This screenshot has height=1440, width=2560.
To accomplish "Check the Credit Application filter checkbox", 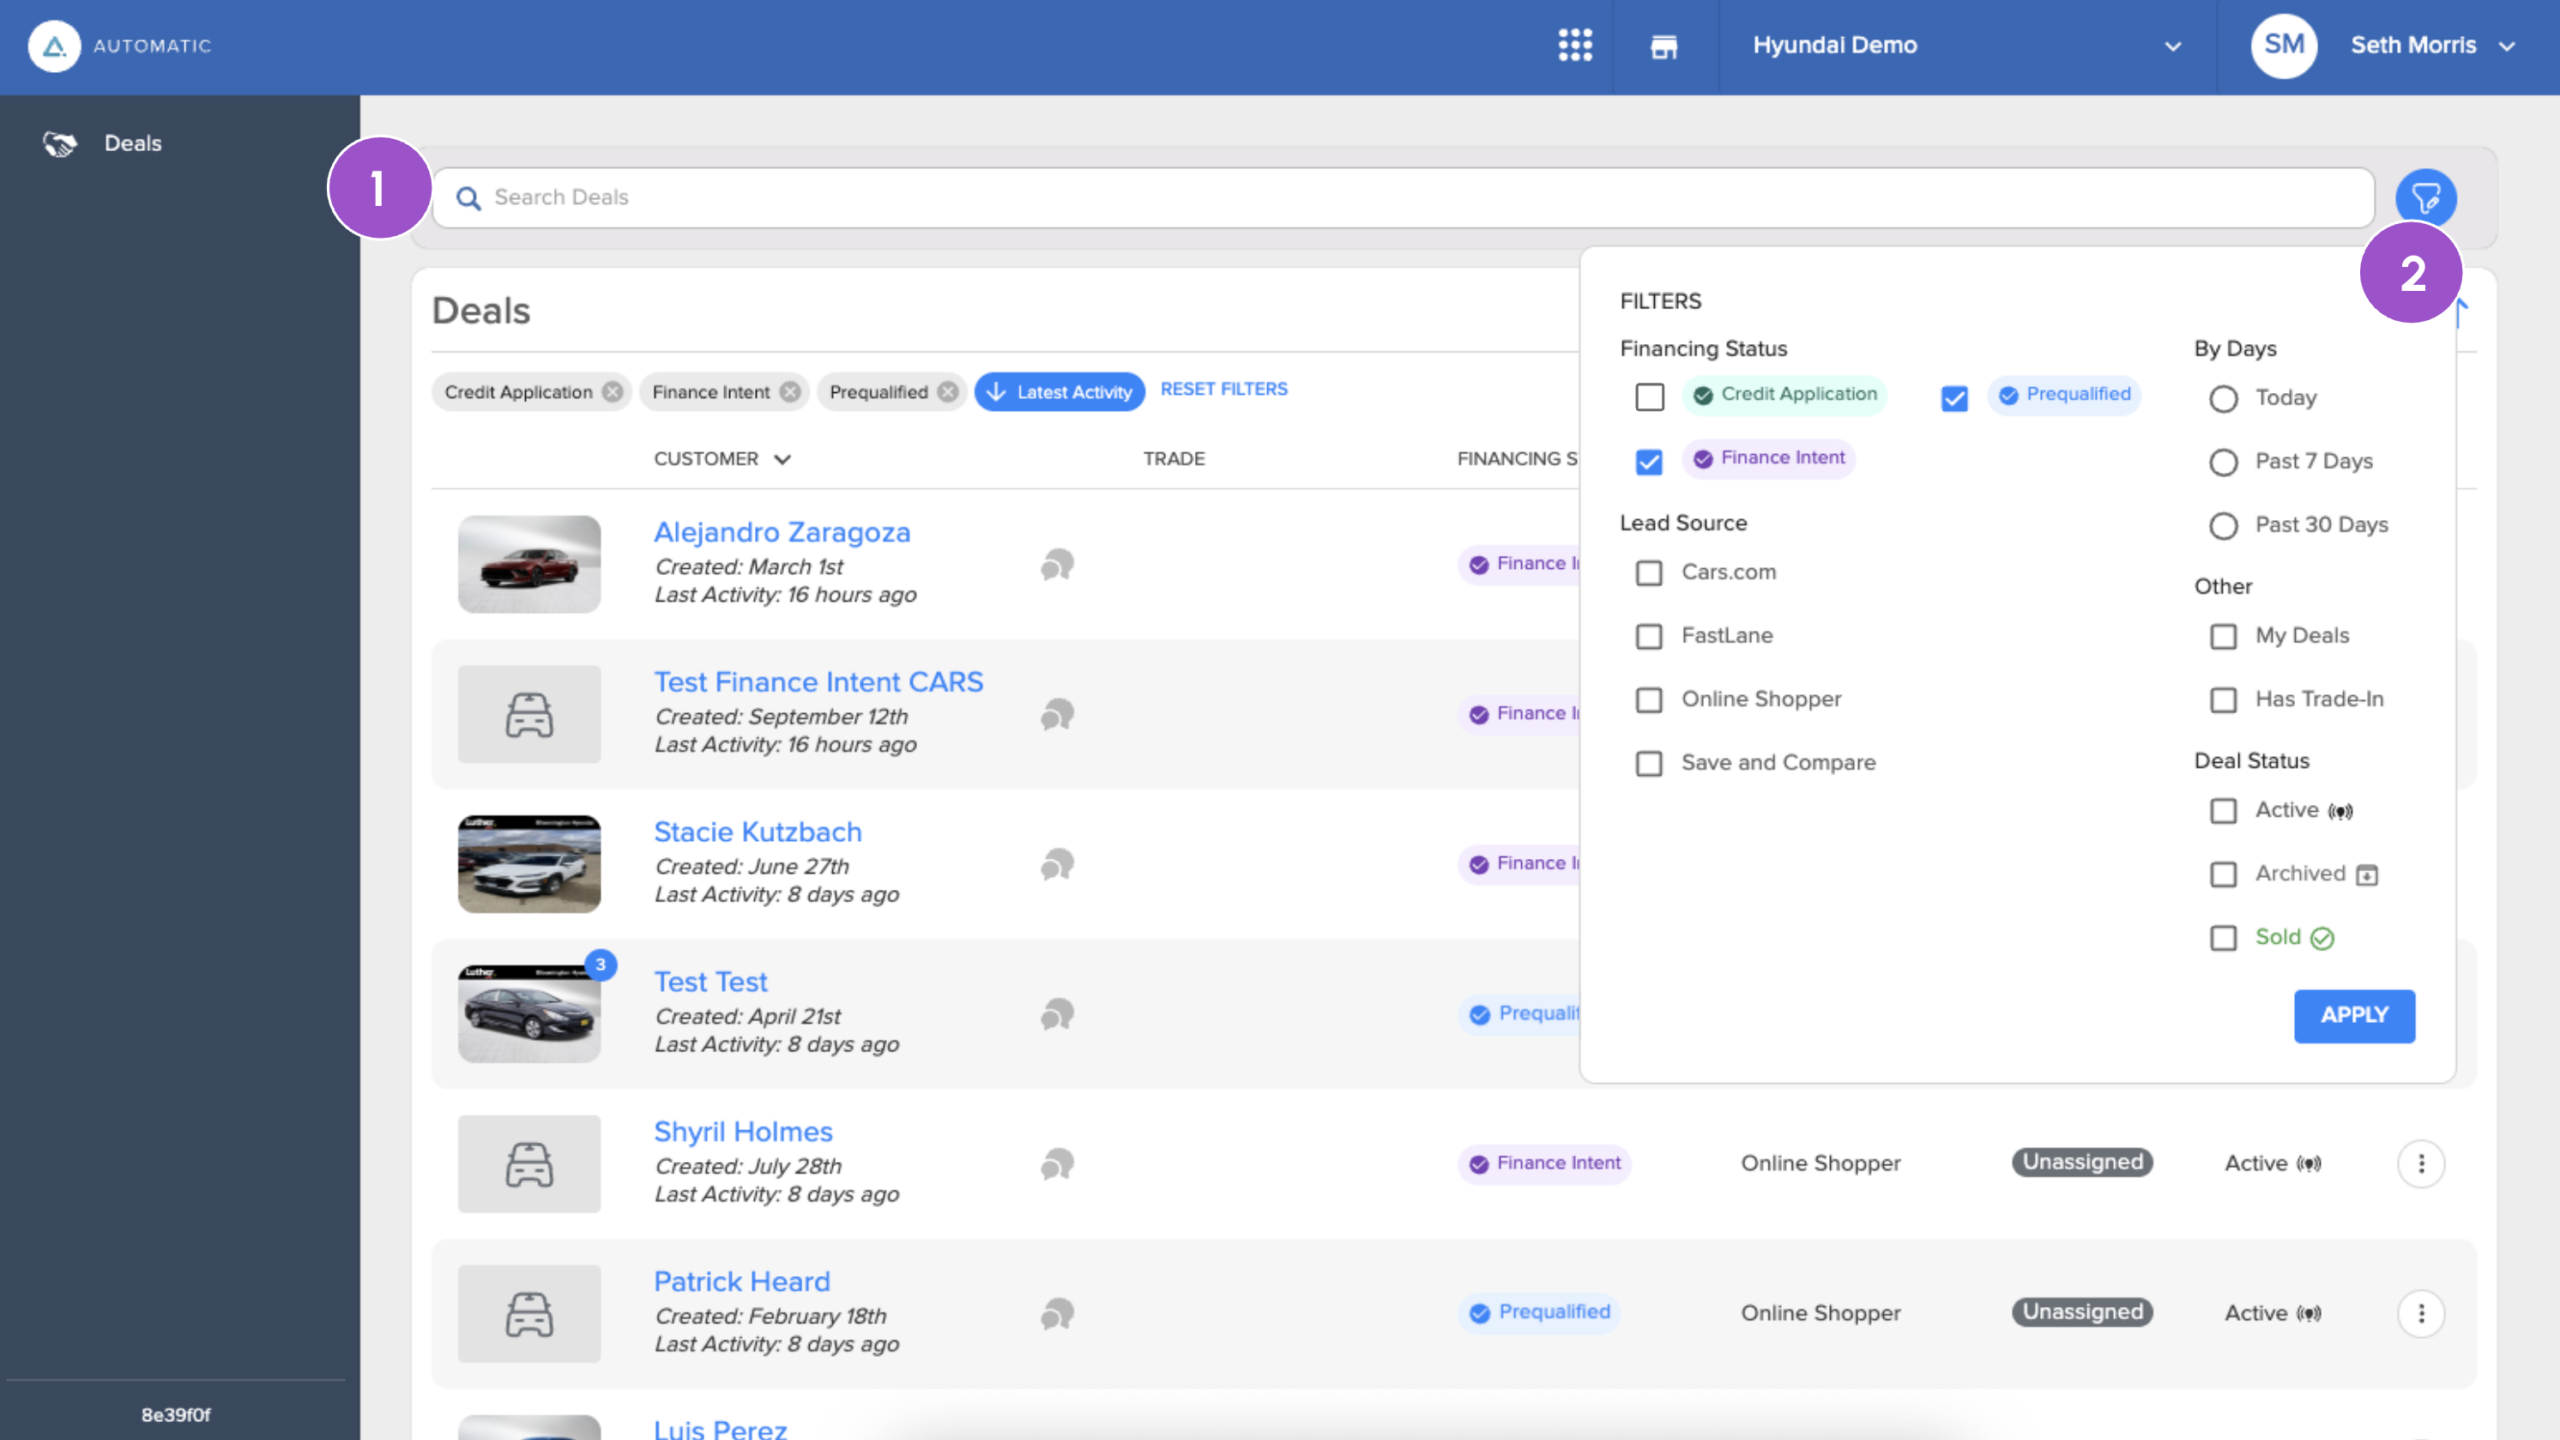I will coord(1650,397).
